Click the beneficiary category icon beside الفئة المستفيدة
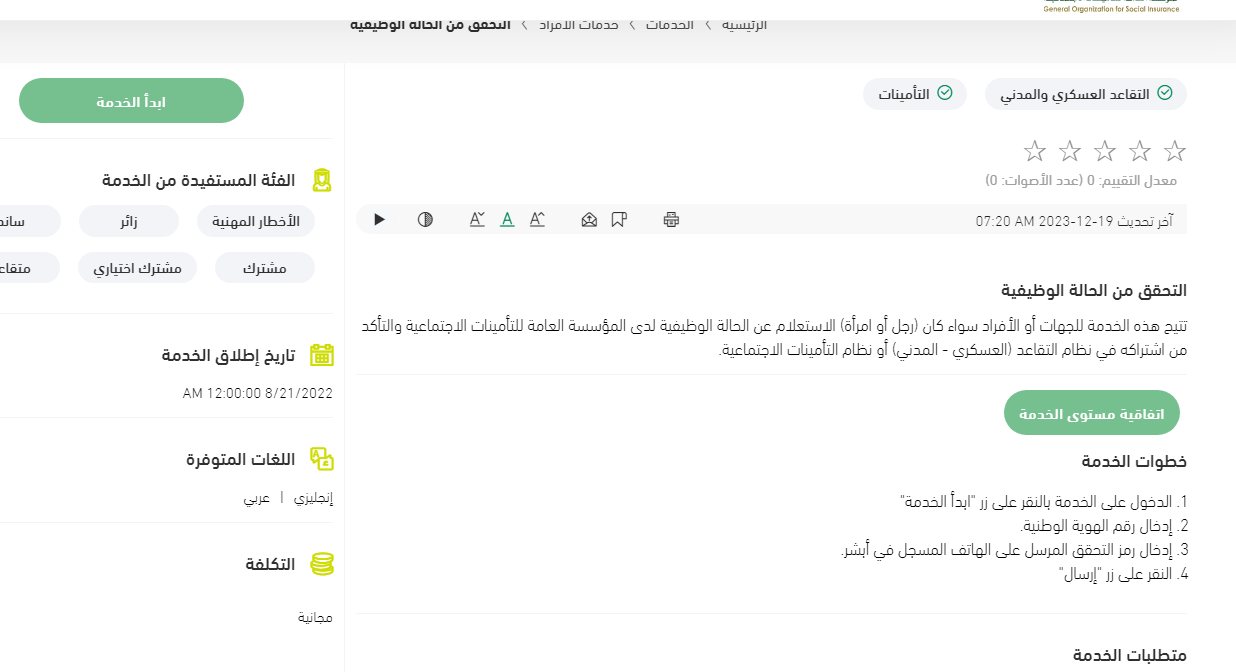 coord(321,180)
